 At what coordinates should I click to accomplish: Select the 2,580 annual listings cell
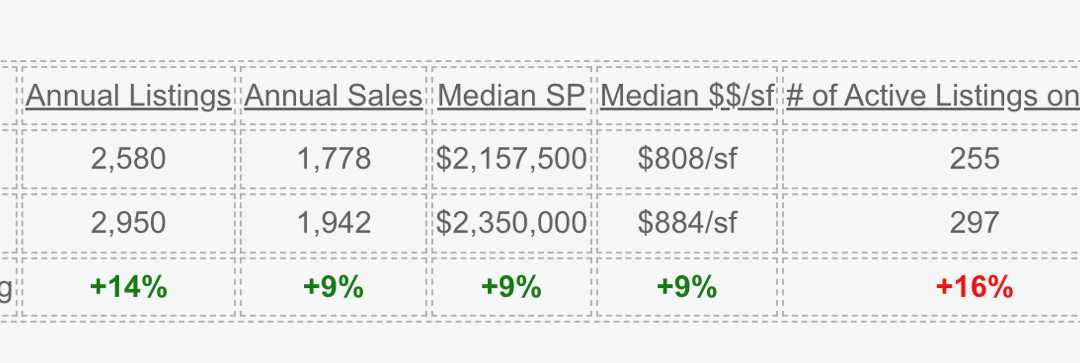(x=128, y=159)
